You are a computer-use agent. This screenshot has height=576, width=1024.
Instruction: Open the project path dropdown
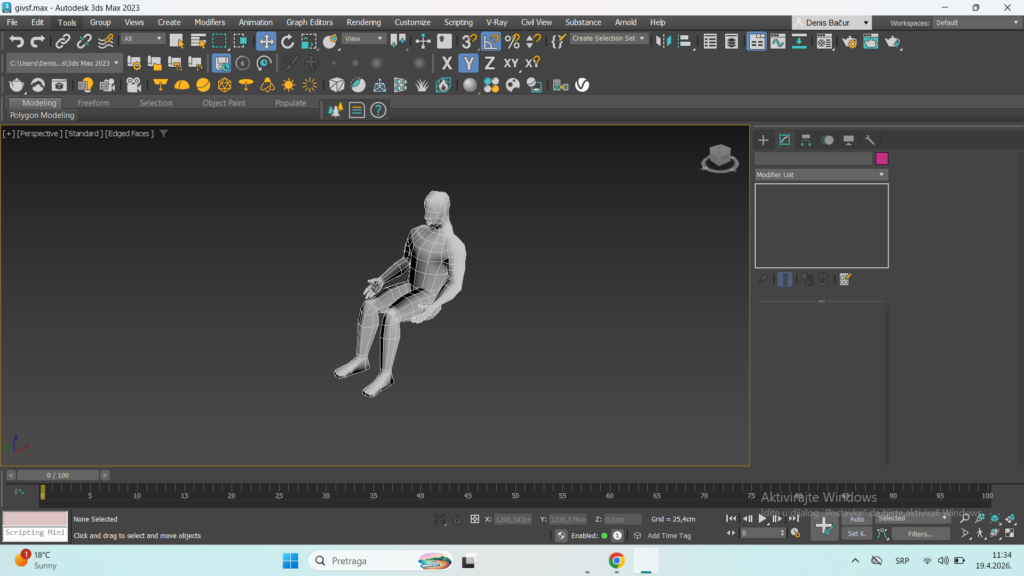coord(64,63)
